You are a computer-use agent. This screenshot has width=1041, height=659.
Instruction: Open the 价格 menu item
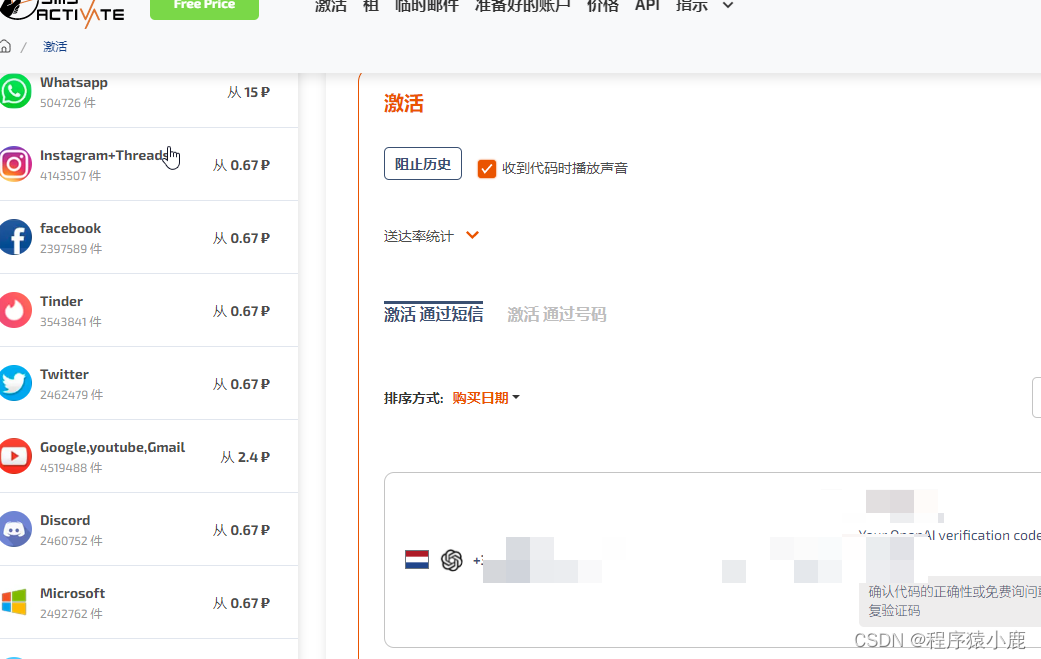point(603,5)
